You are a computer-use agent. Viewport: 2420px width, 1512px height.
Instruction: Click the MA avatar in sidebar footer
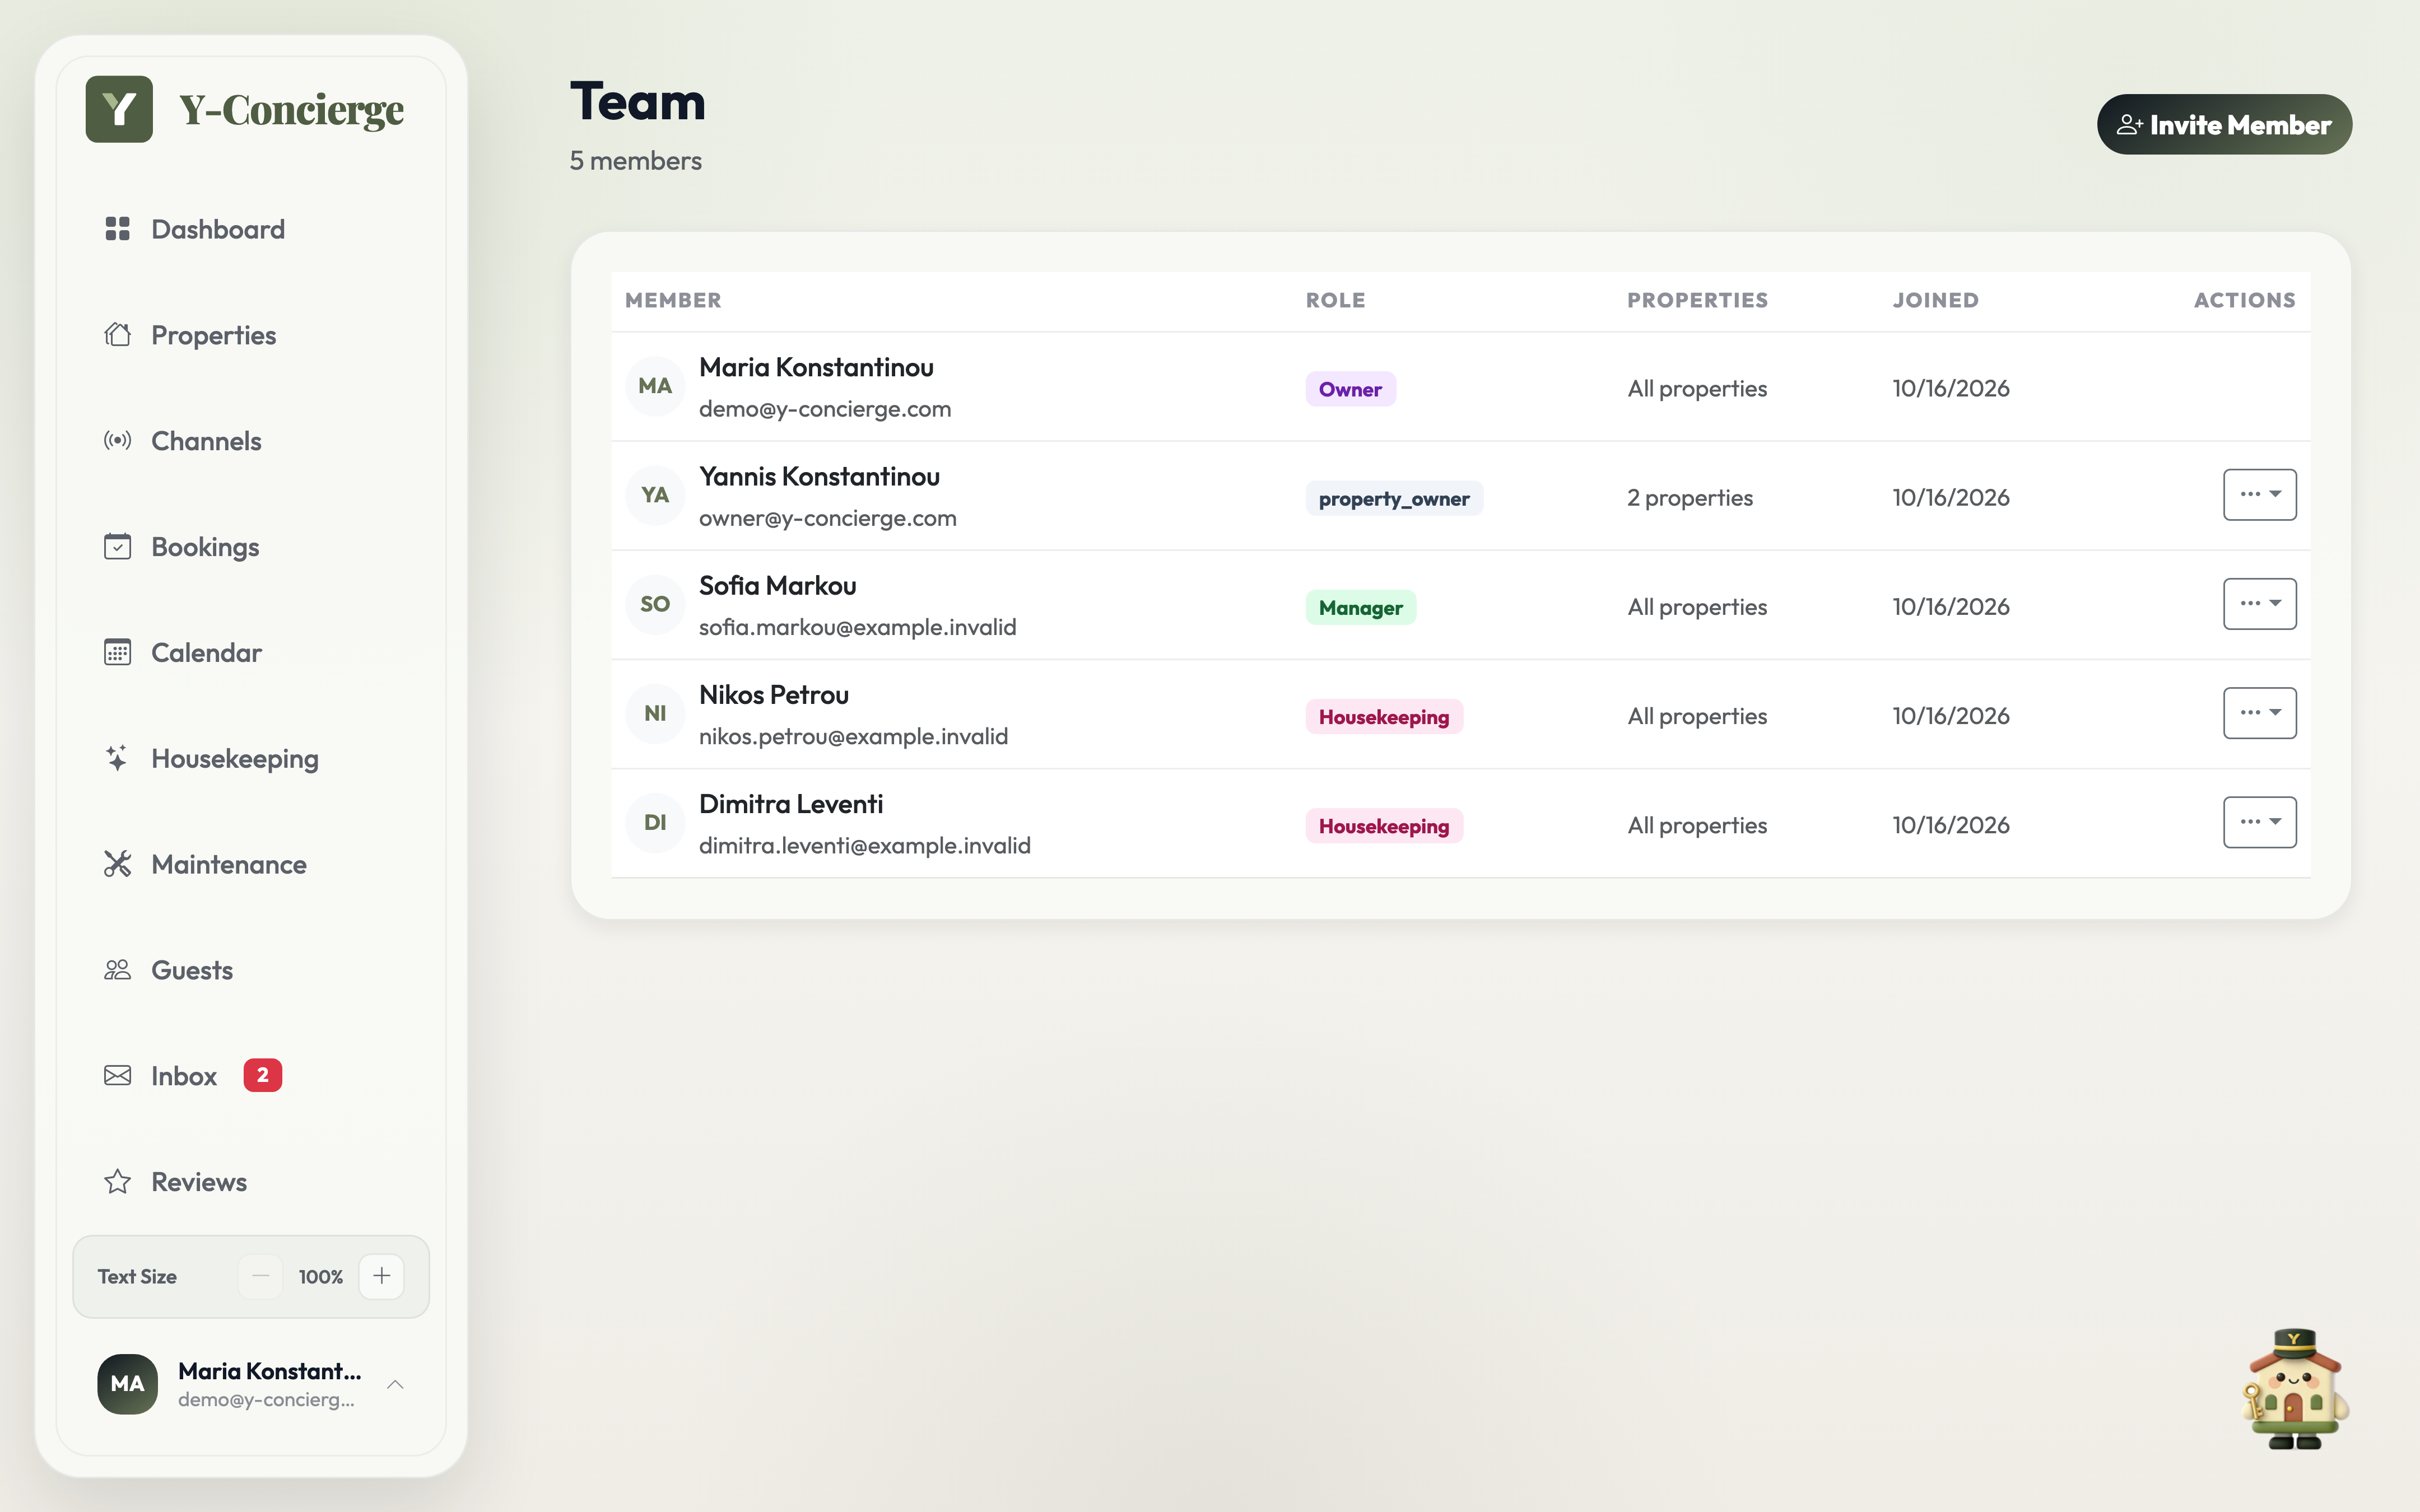(x=127, y=1384)
